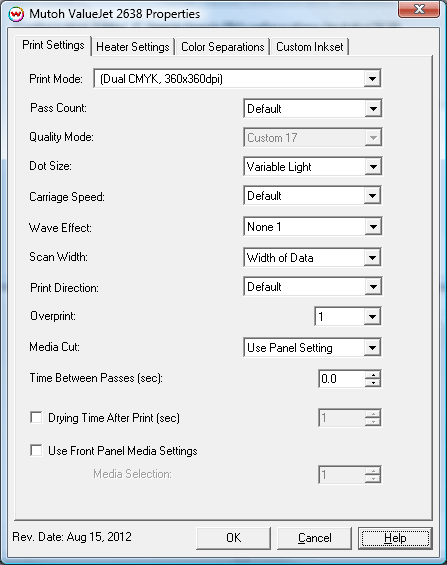Open the Media Cut dropdown
Image resolution: width=447 pixels, height=565 pixels.
312,348
